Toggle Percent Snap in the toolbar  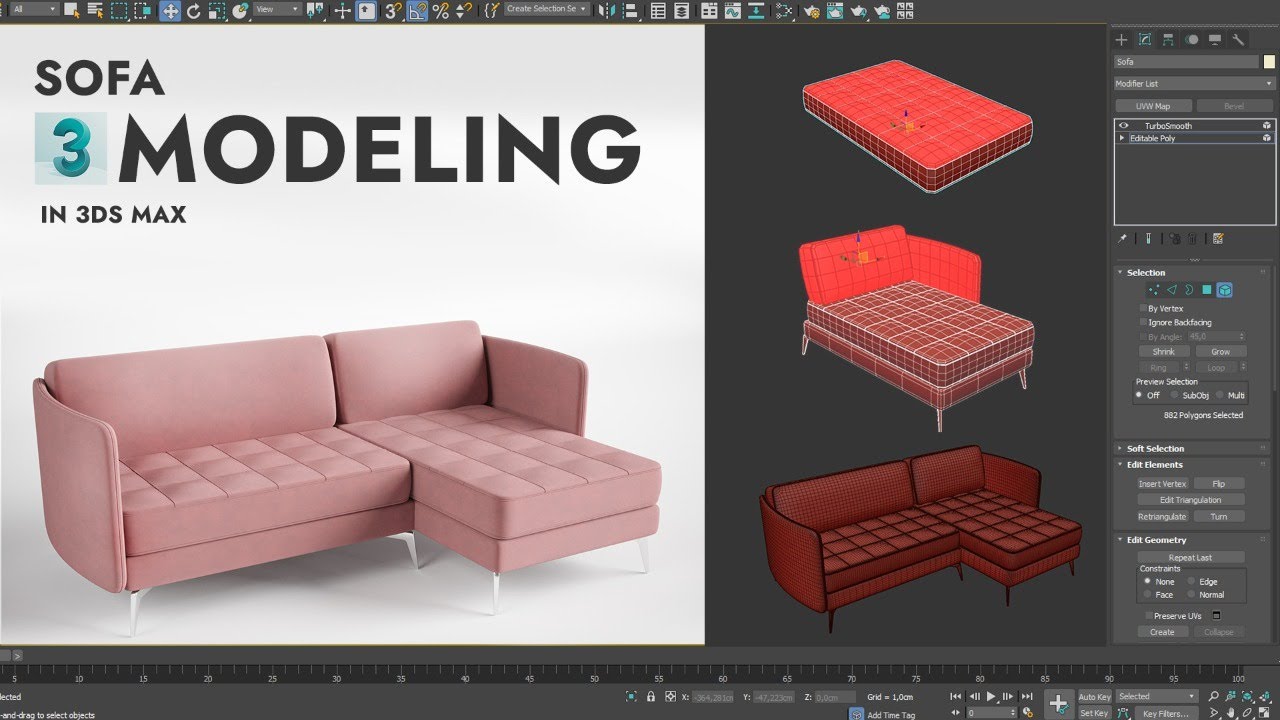point(440,11)
